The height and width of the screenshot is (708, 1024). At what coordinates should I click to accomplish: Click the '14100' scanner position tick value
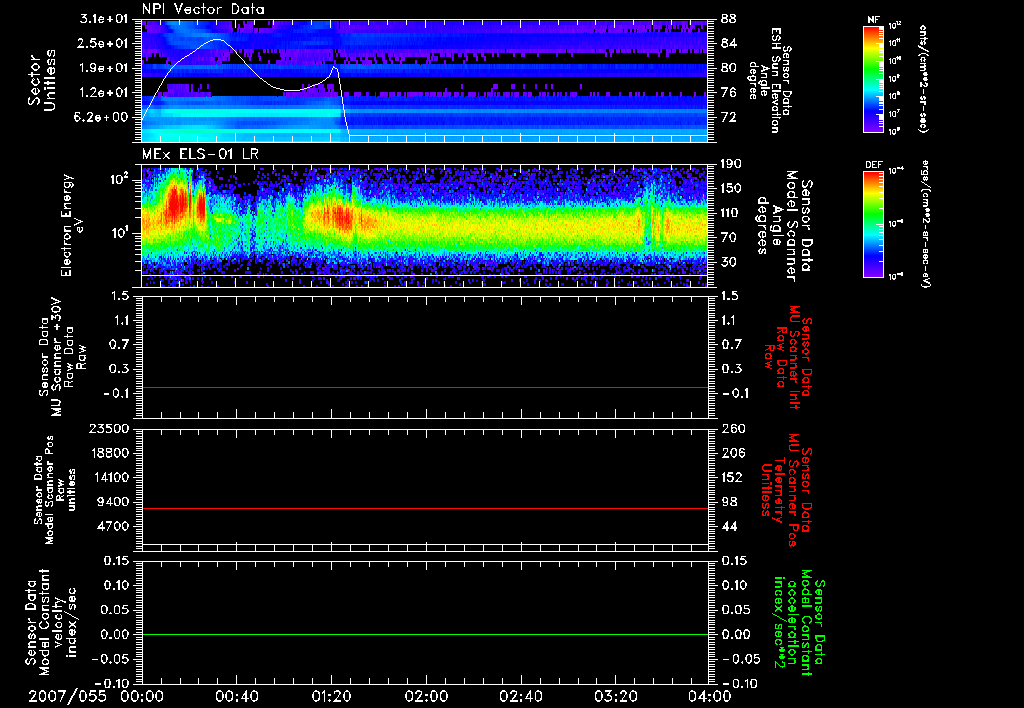click(108, 477)
